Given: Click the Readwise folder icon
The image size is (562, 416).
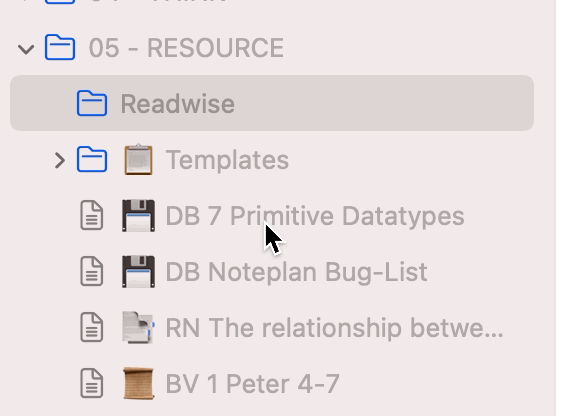Looking at the screenshot, I should pyautogui.click(x=92, y=103).
